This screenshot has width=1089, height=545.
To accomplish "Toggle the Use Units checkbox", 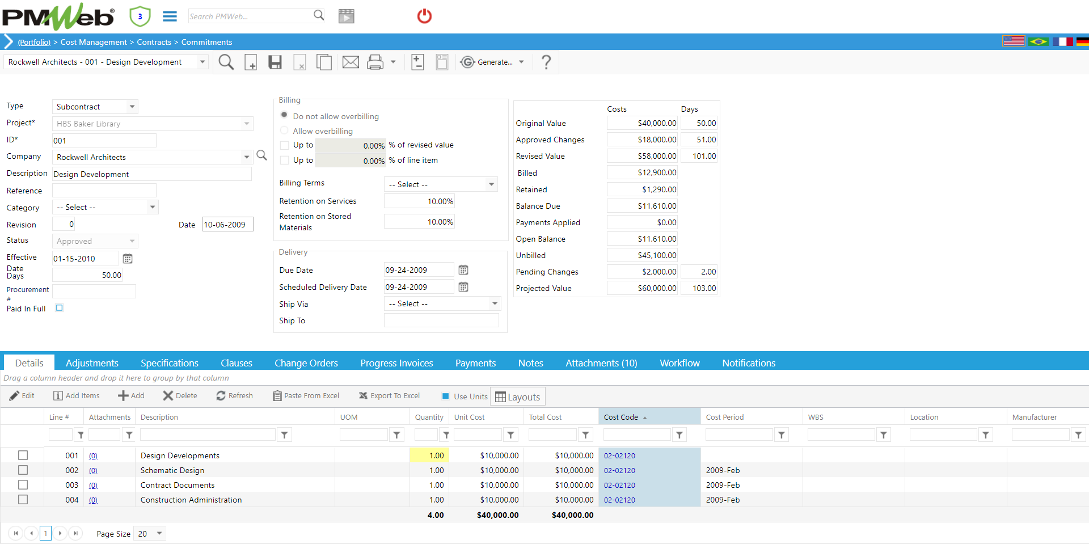I will (x=446, y=396).
